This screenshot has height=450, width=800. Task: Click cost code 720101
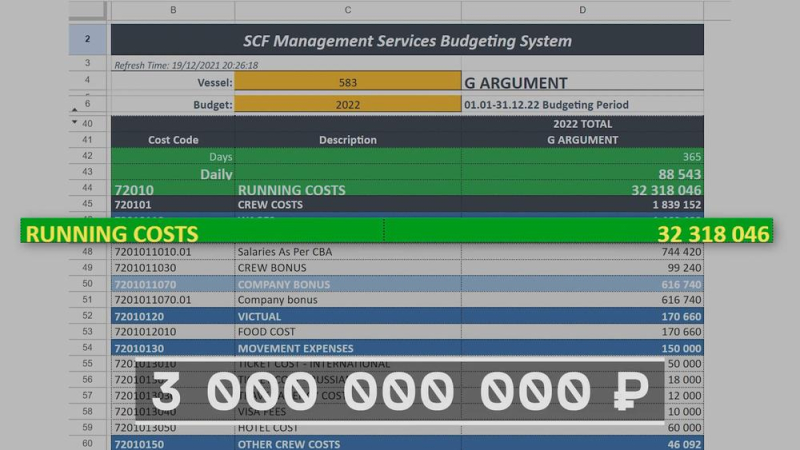133,205
